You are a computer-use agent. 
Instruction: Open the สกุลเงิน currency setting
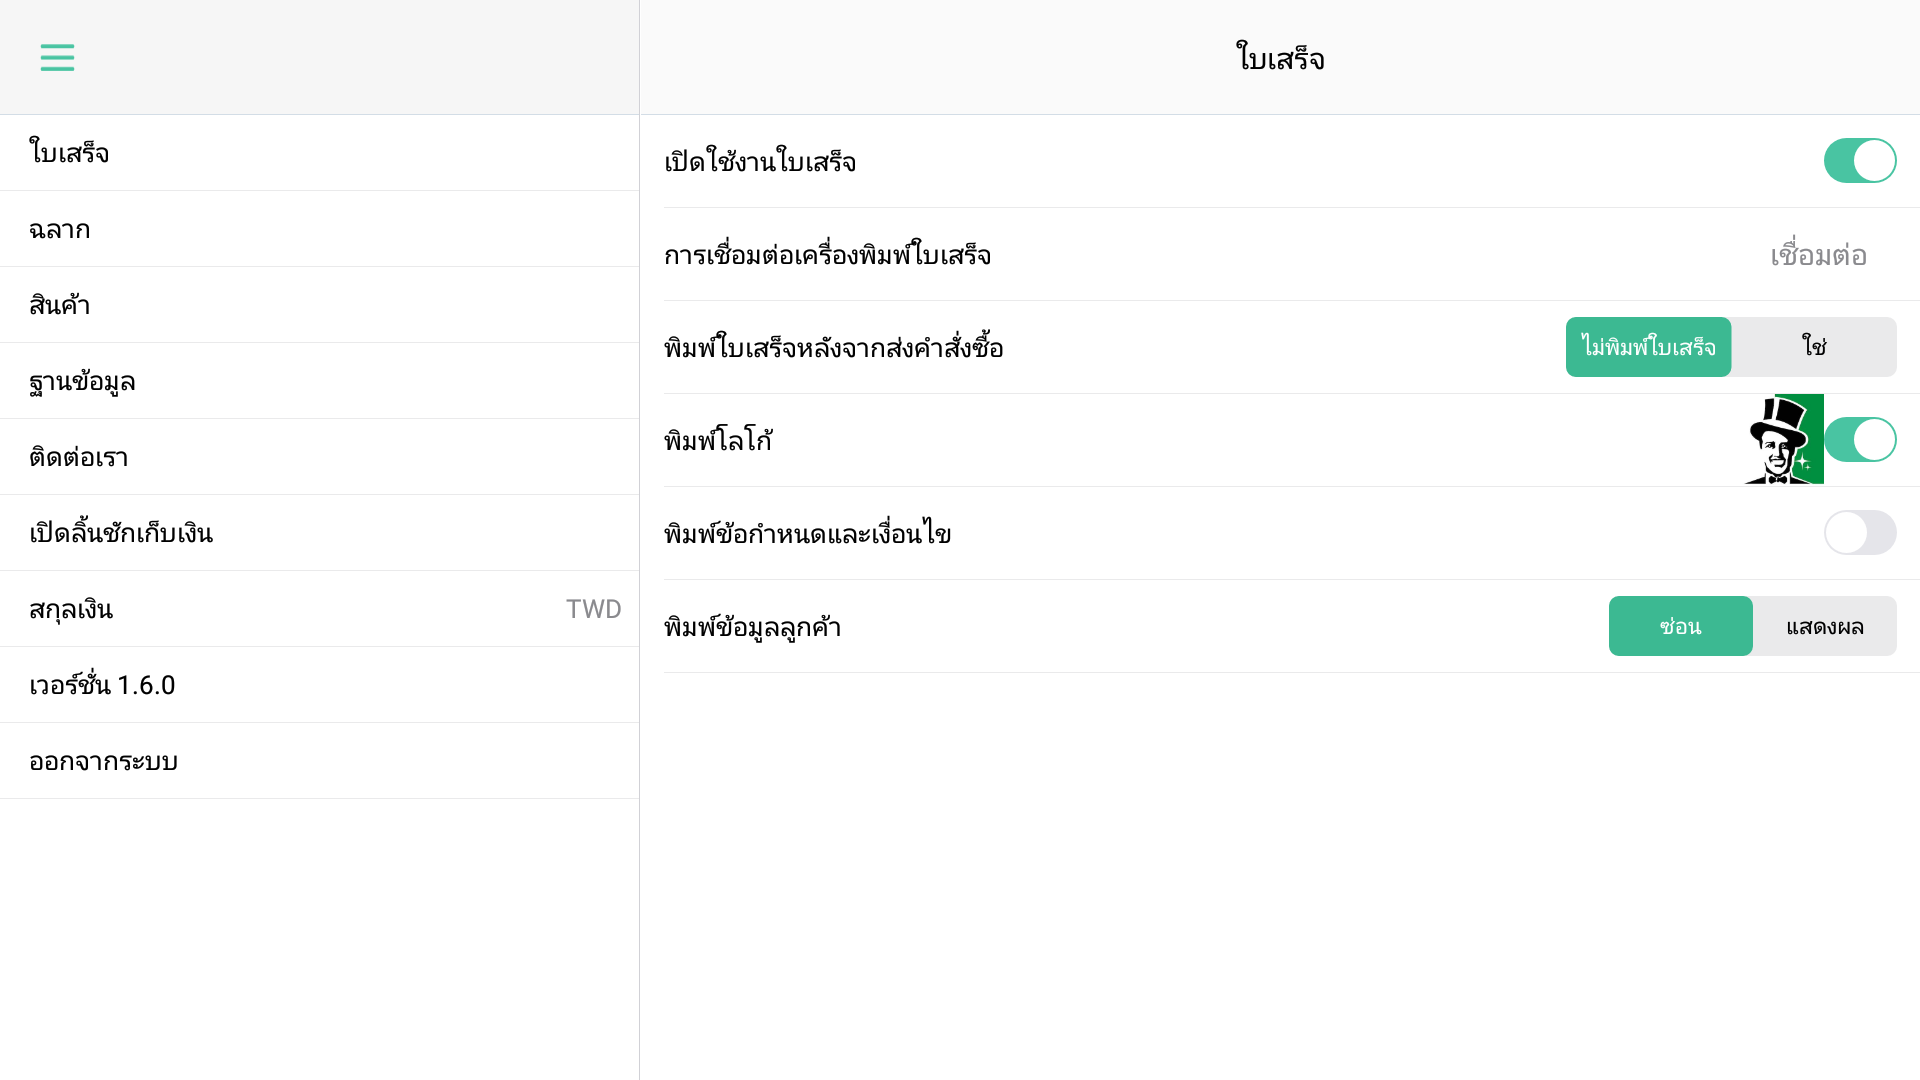coord(319,609)
